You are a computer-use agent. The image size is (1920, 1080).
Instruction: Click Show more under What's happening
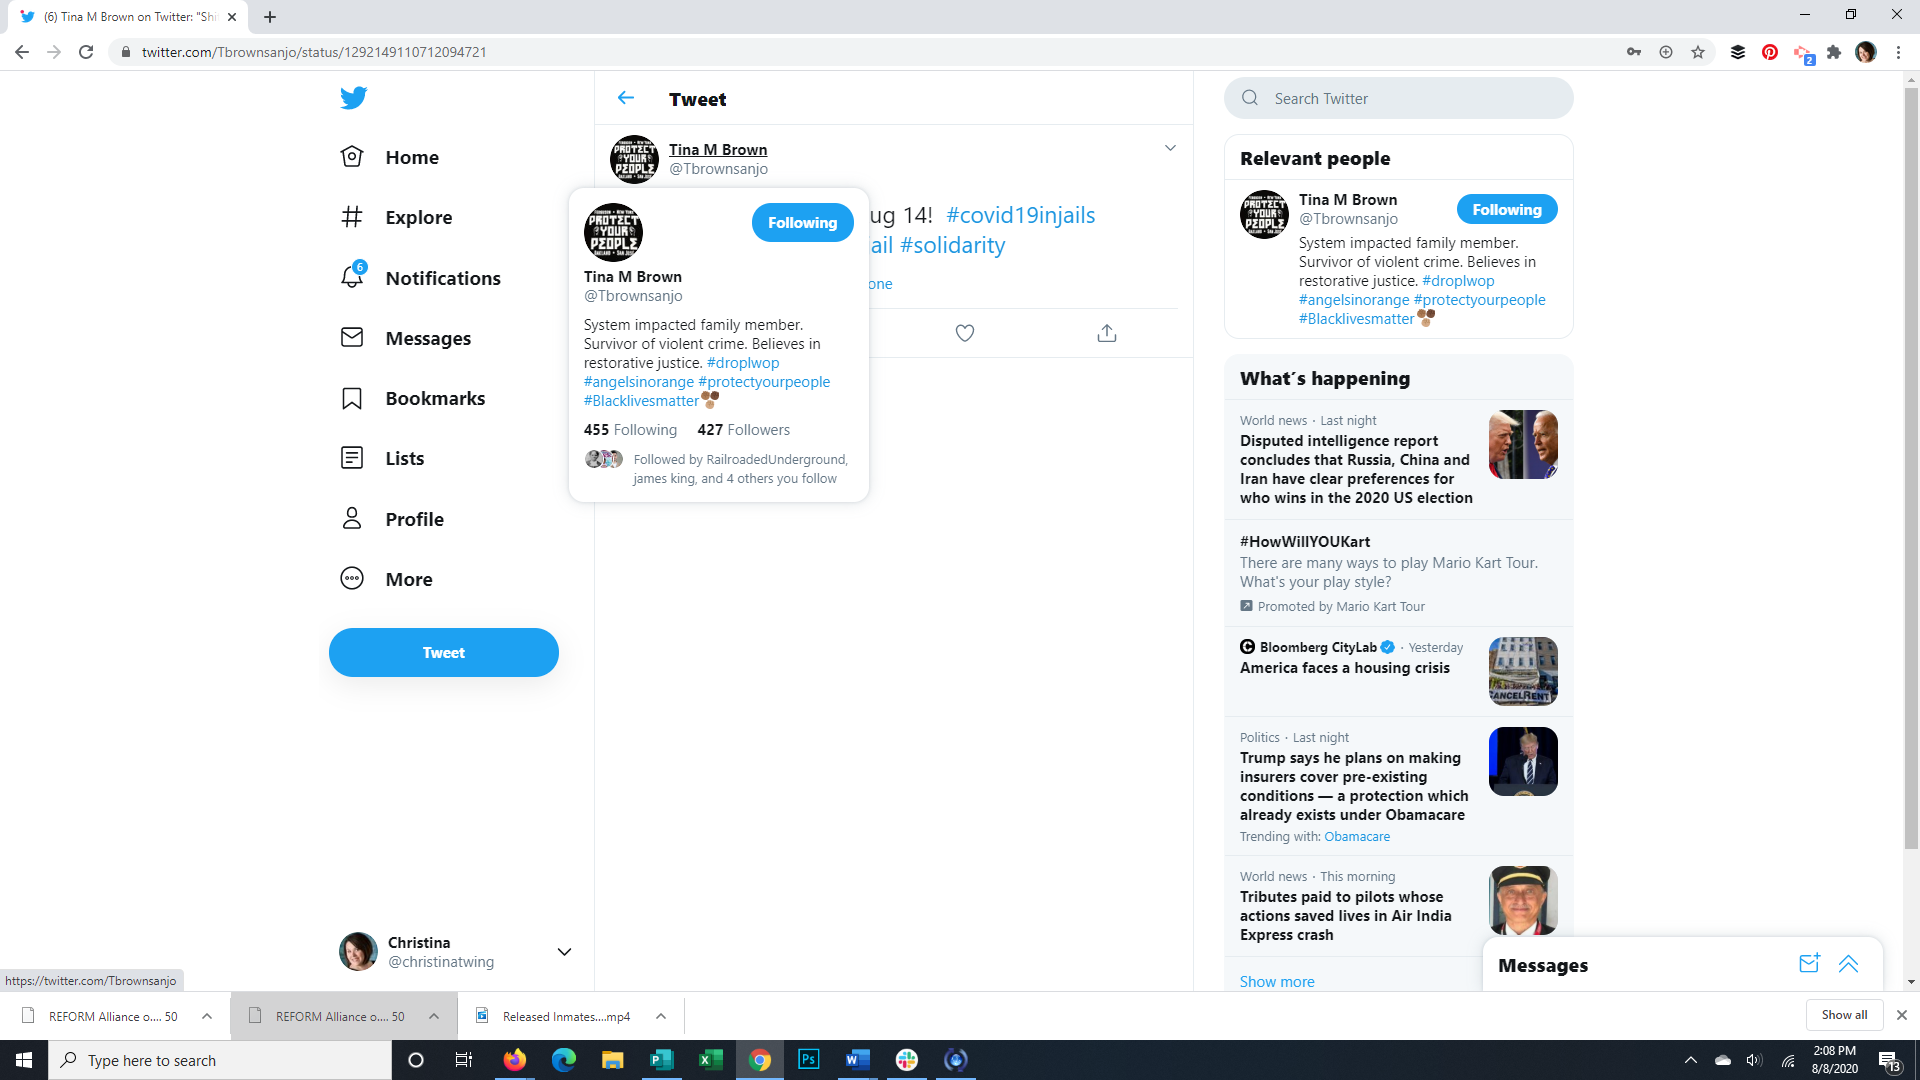[1277, 981]
